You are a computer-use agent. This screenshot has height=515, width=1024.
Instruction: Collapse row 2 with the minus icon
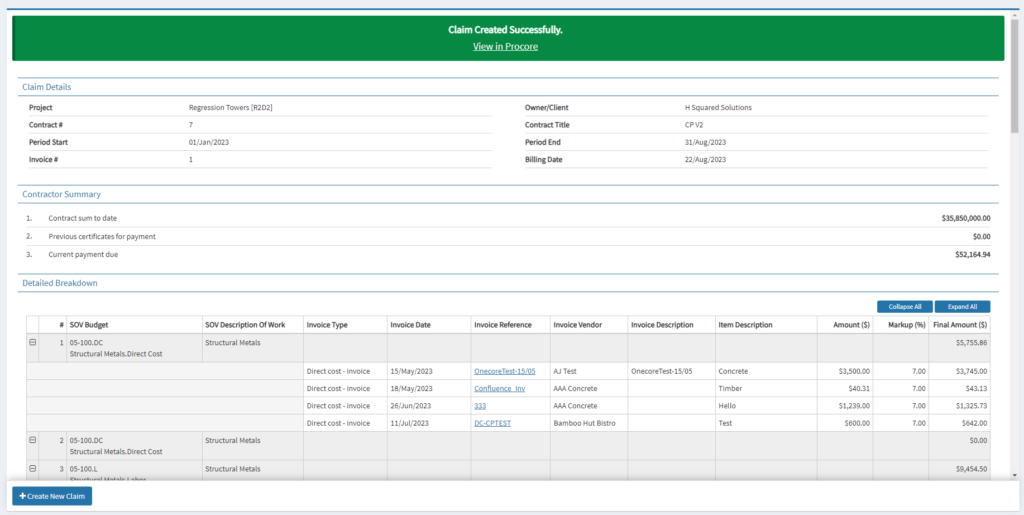click(32, 440)
